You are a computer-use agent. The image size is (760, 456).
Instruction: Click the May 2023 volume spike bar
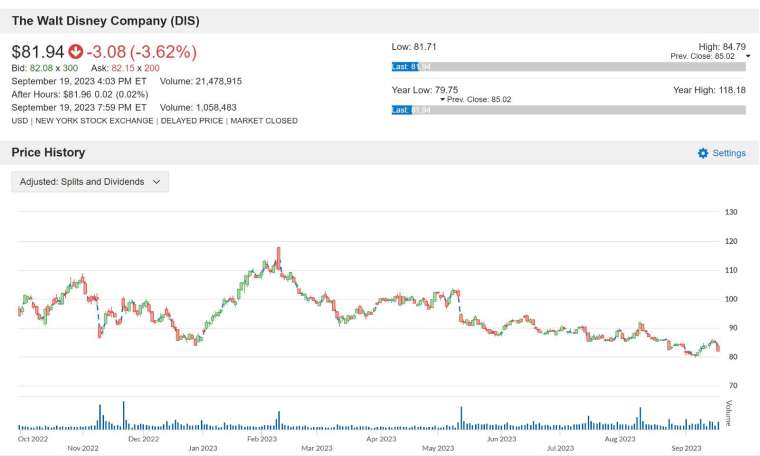pos(461,418)
